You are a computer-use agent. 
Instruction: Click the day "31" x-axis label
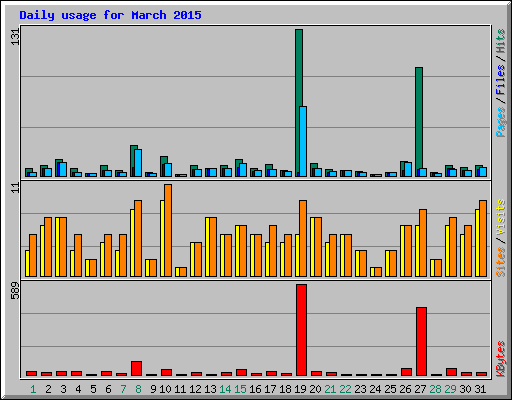[480, 389]
